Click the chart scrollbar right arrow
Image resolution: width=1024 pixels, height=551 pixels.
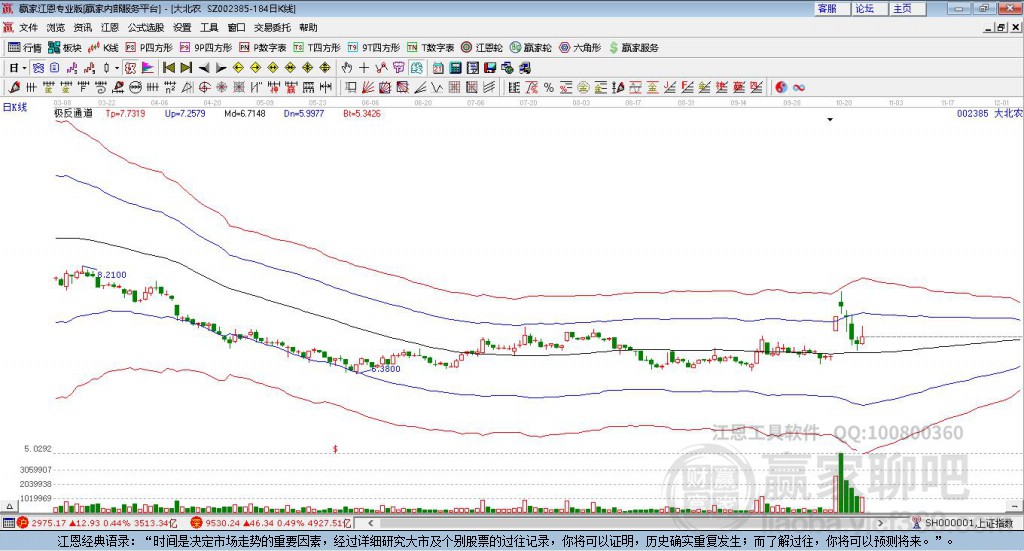tap(880, 523)
